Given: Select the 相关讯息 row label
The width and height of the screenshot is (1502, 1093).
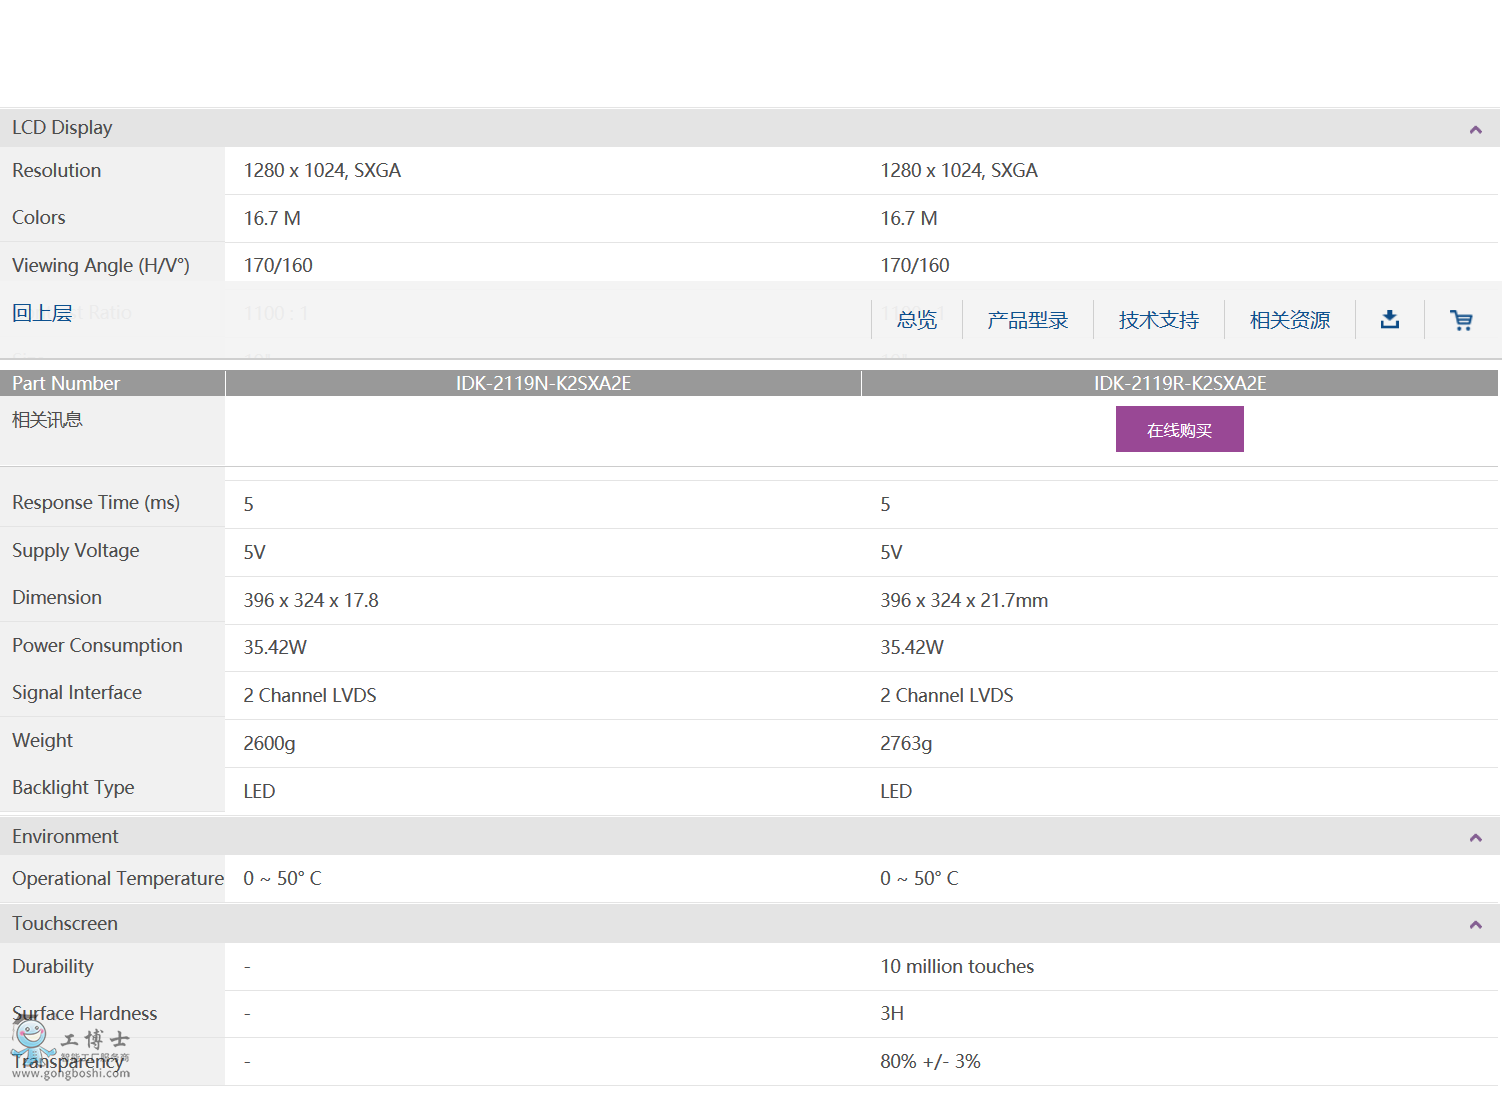Looking at the screenshot, I should [47, 420].
